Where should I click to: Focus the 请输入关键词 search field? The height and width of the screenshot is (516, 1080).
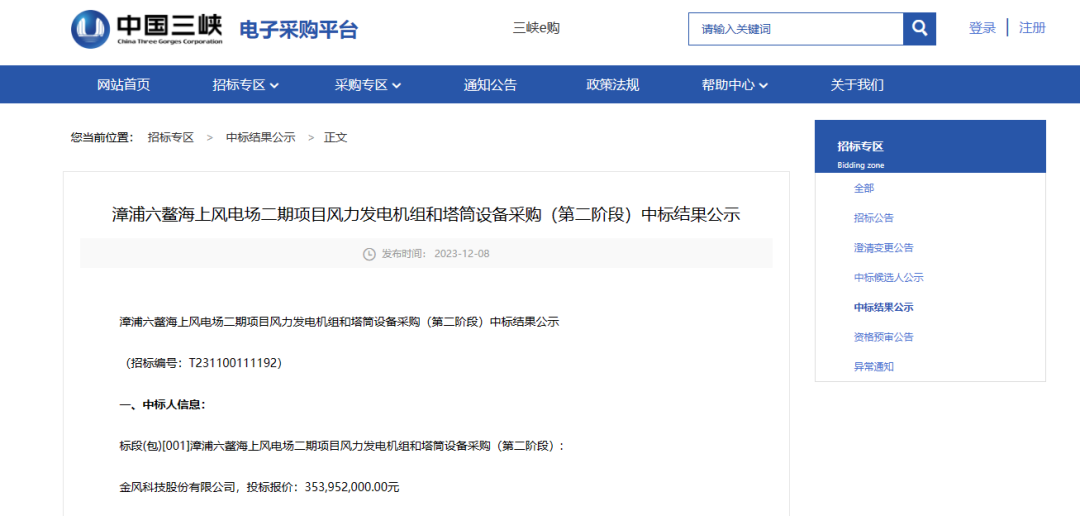(796, 29)
